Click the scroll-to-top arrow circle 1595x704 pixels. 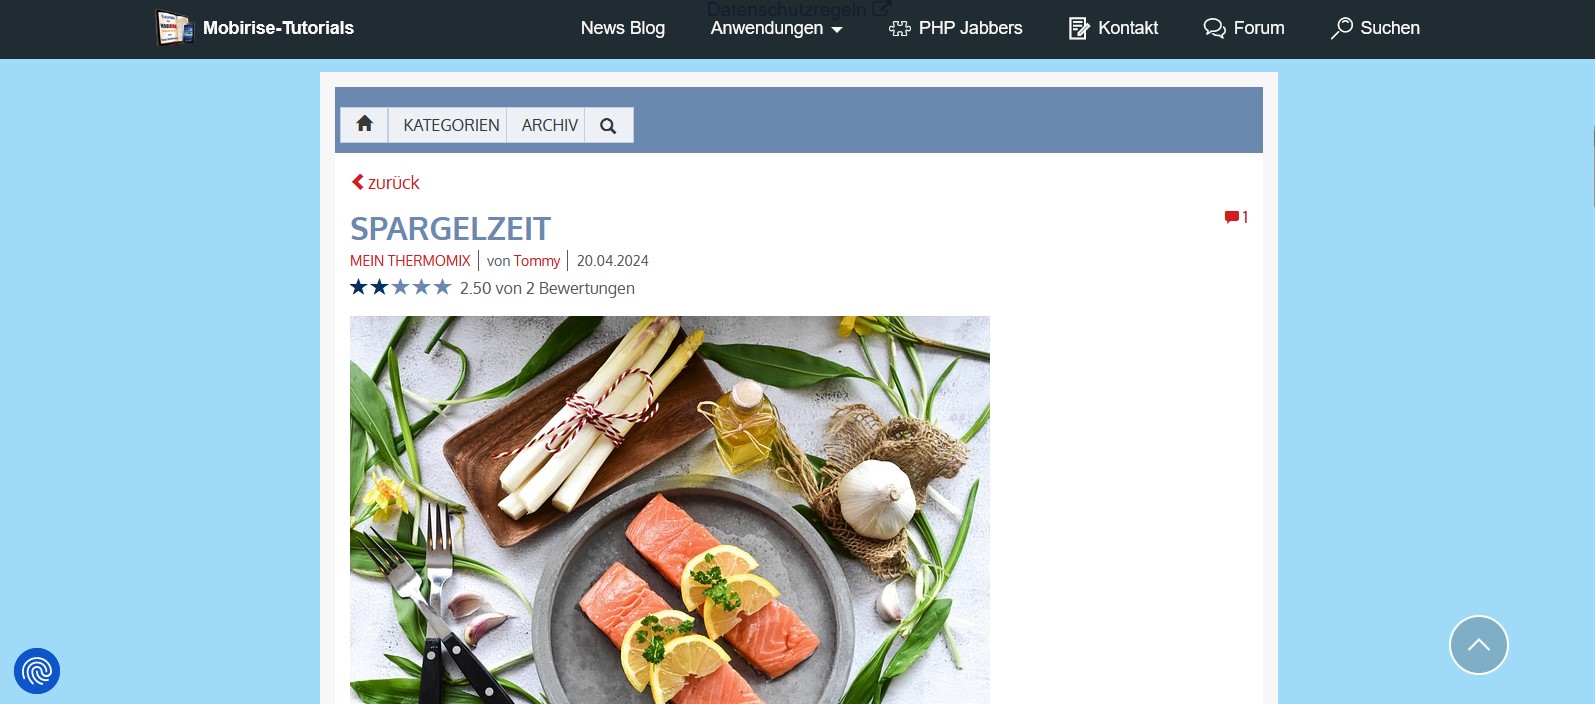coord(1478,645)
